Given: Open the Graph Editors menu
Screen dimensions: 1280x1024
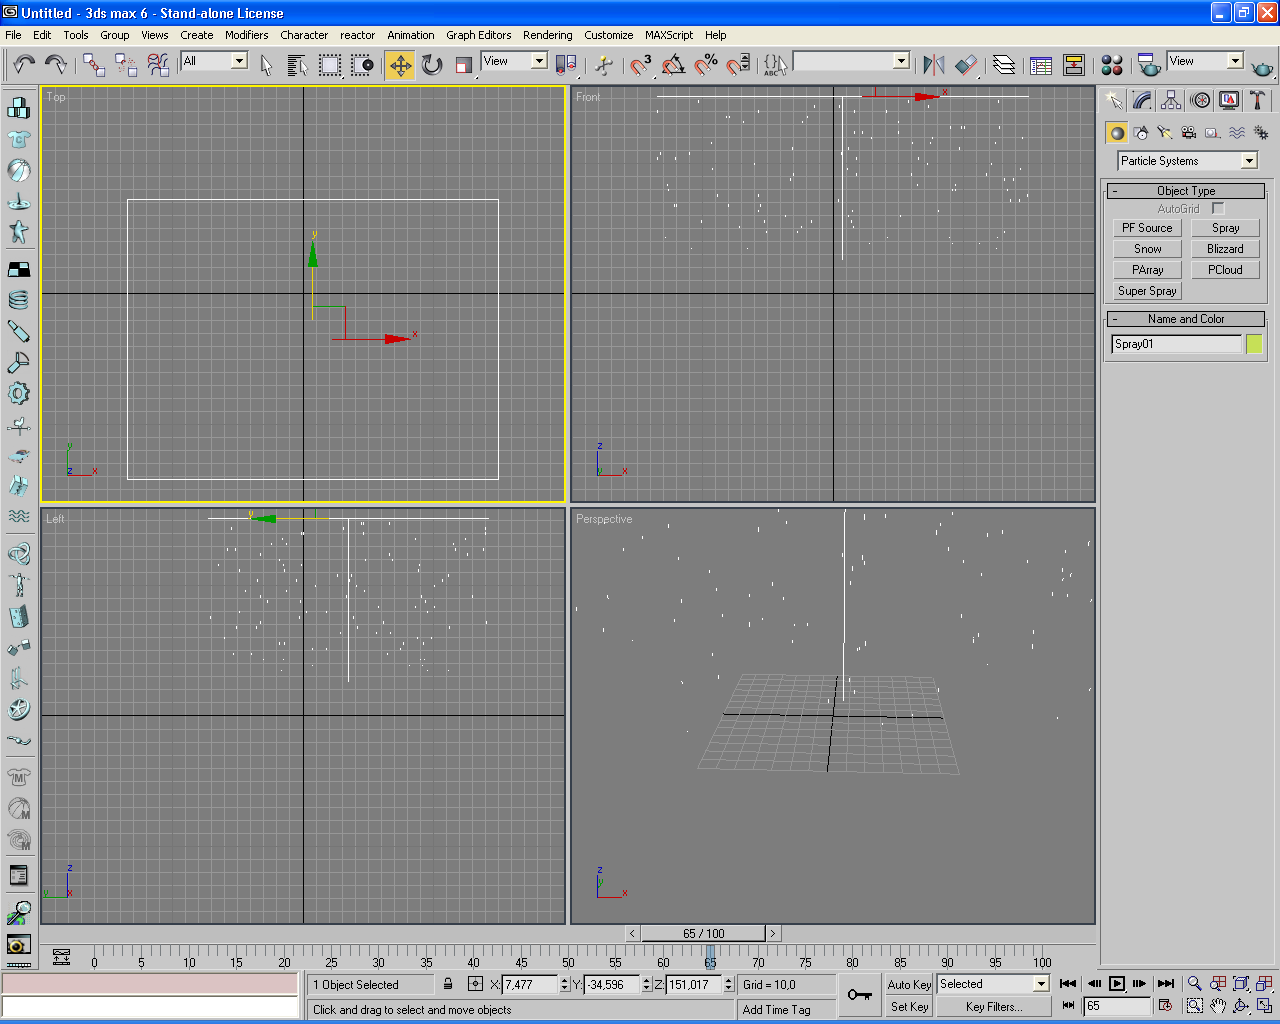Looking at the screenshot, I should click(x=478, y=35).
